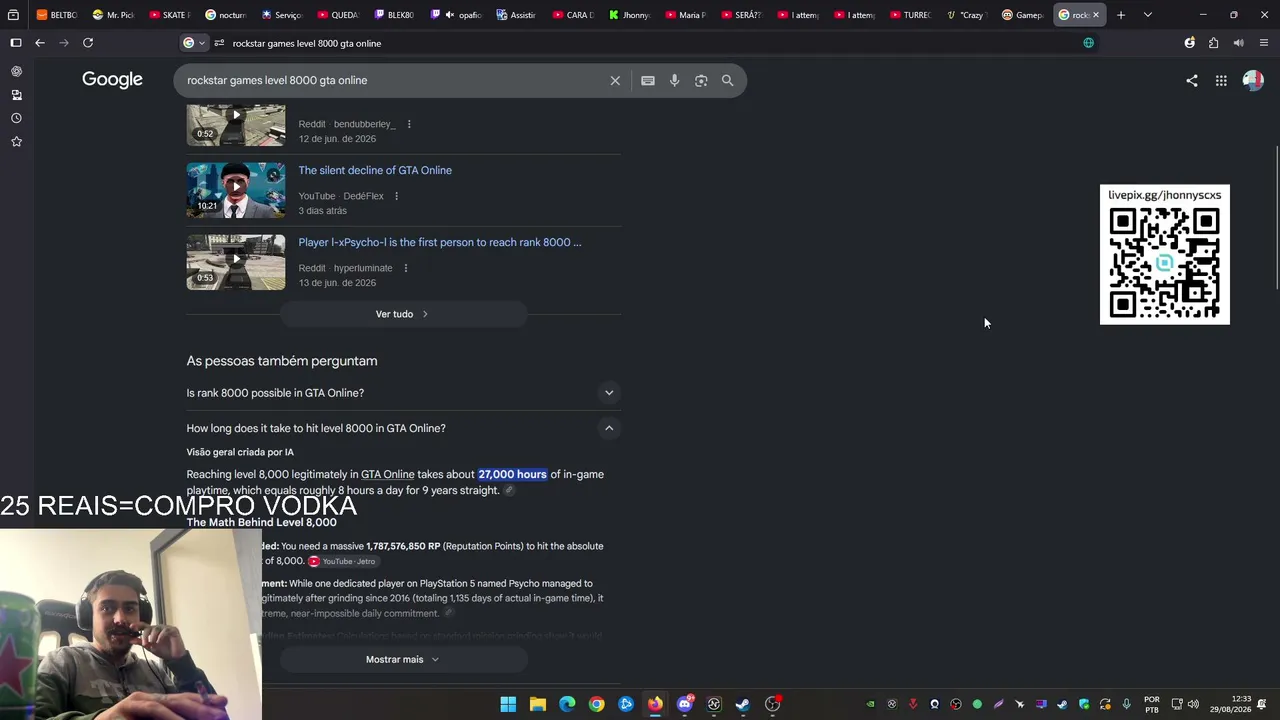The width and height of the screenshot is (1280, 720).
Task: Search by image with Google Lens
Action: (701, 81)
